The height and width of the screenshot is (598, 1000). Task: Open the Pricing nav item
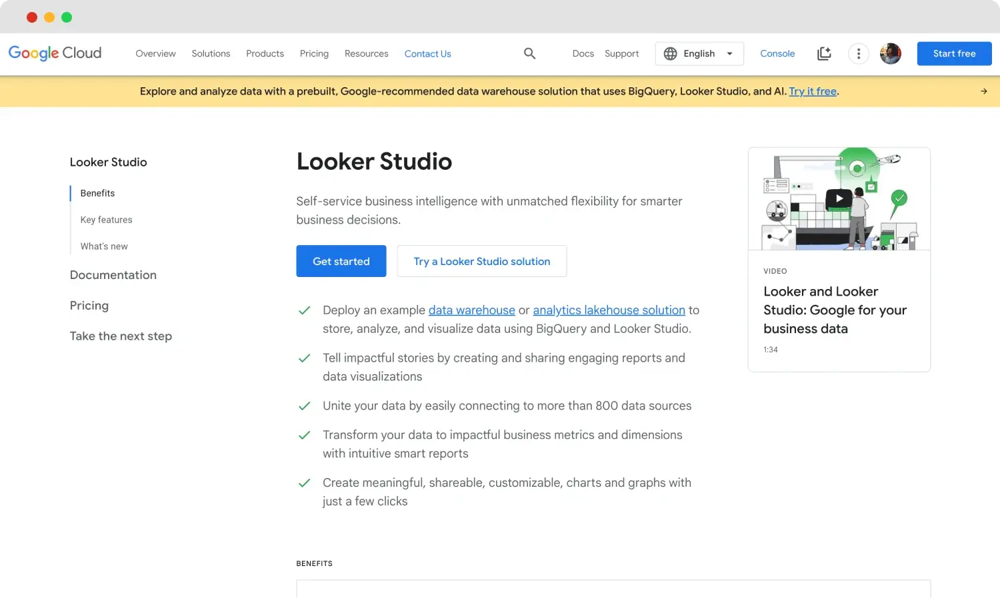point(313,53)
